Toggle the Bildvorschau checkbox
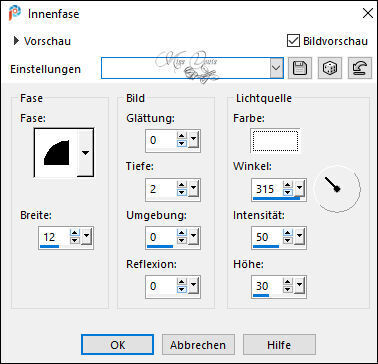Image resolution: width=378 pixels, height=364 pixels. point(293,41)
